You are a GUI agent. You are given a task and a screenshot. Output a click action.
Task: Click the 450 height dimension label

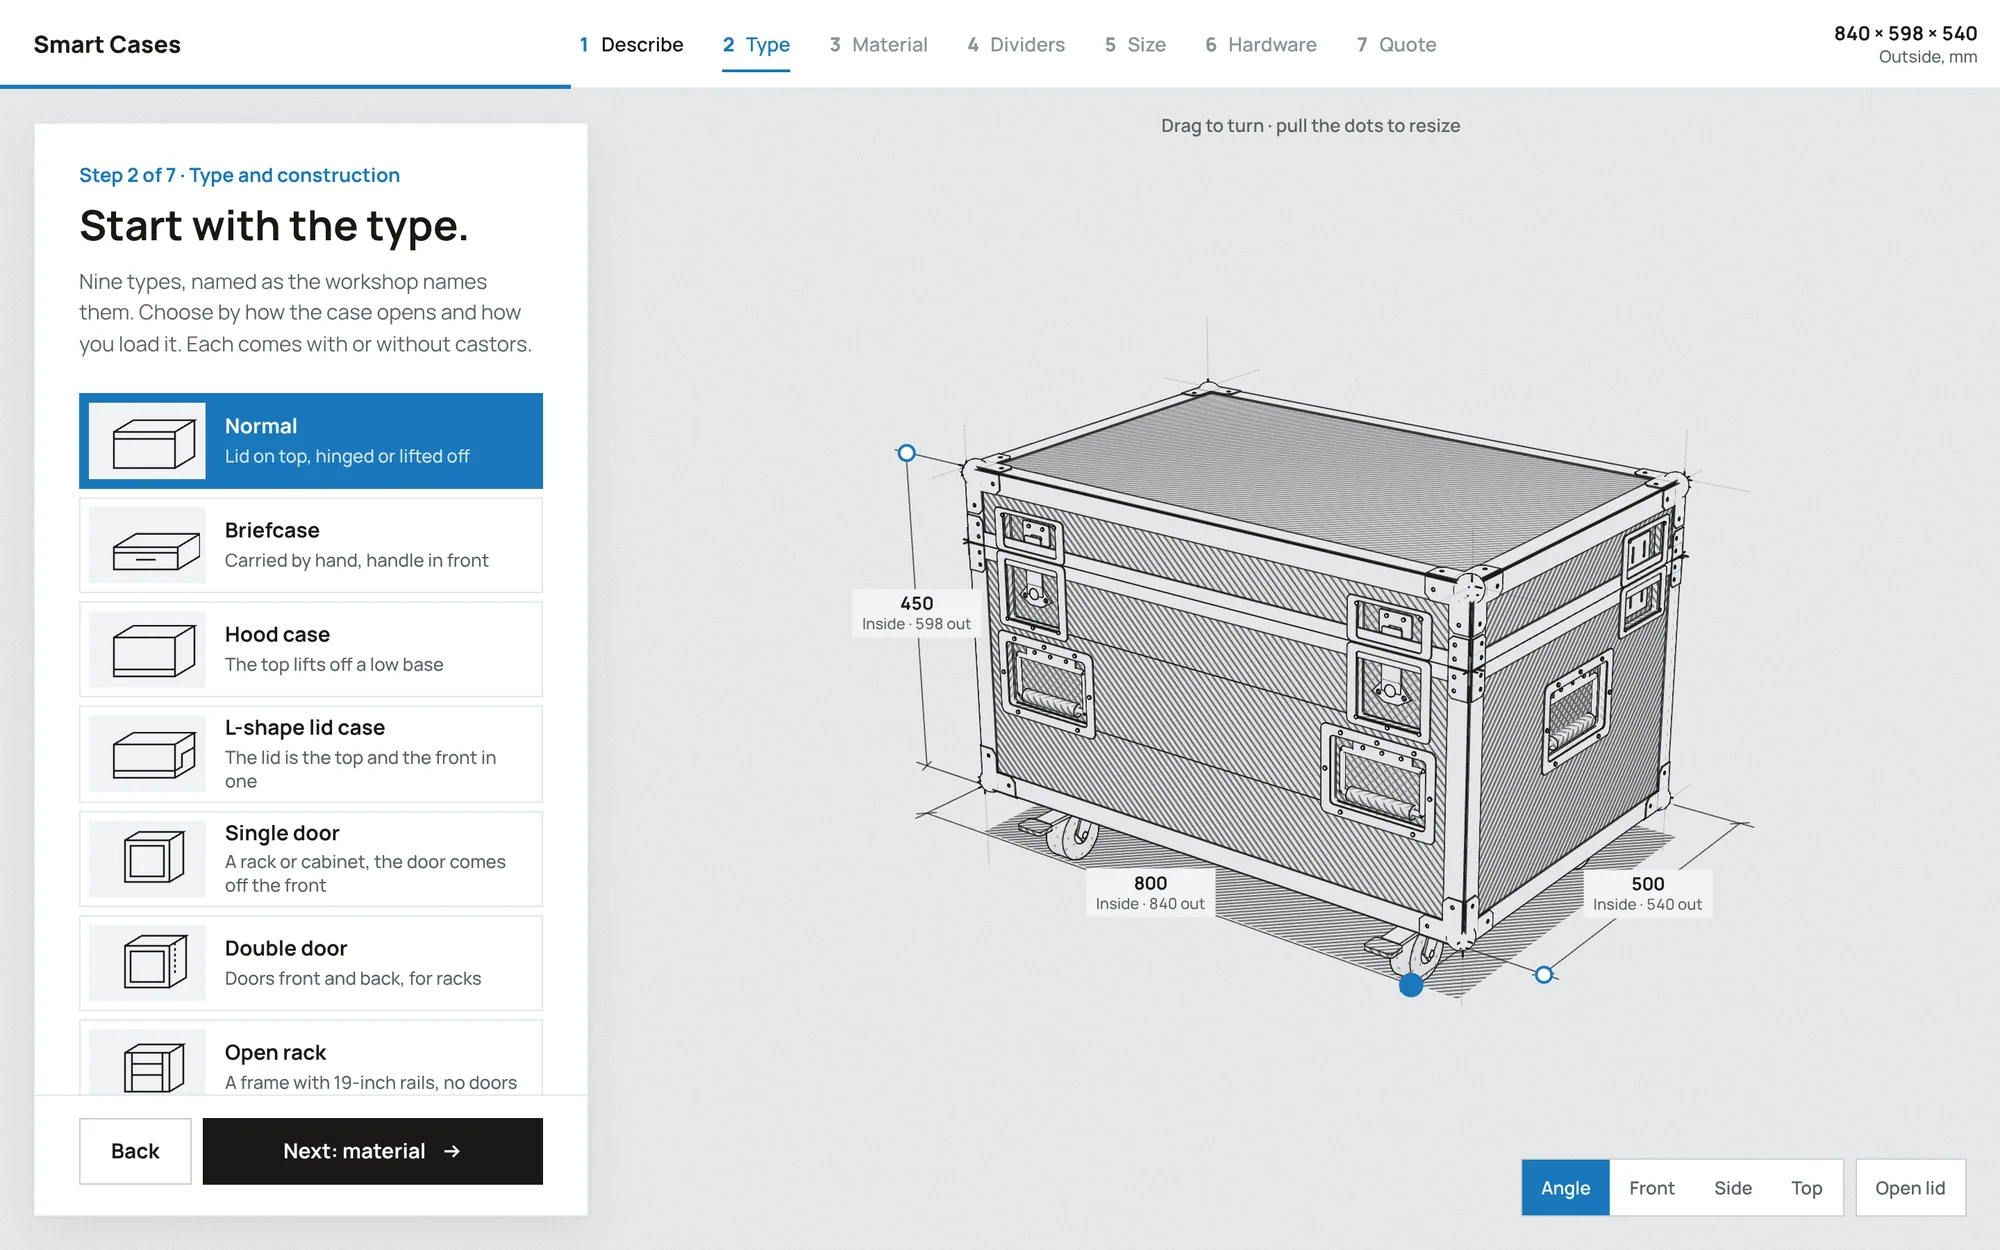916,613
